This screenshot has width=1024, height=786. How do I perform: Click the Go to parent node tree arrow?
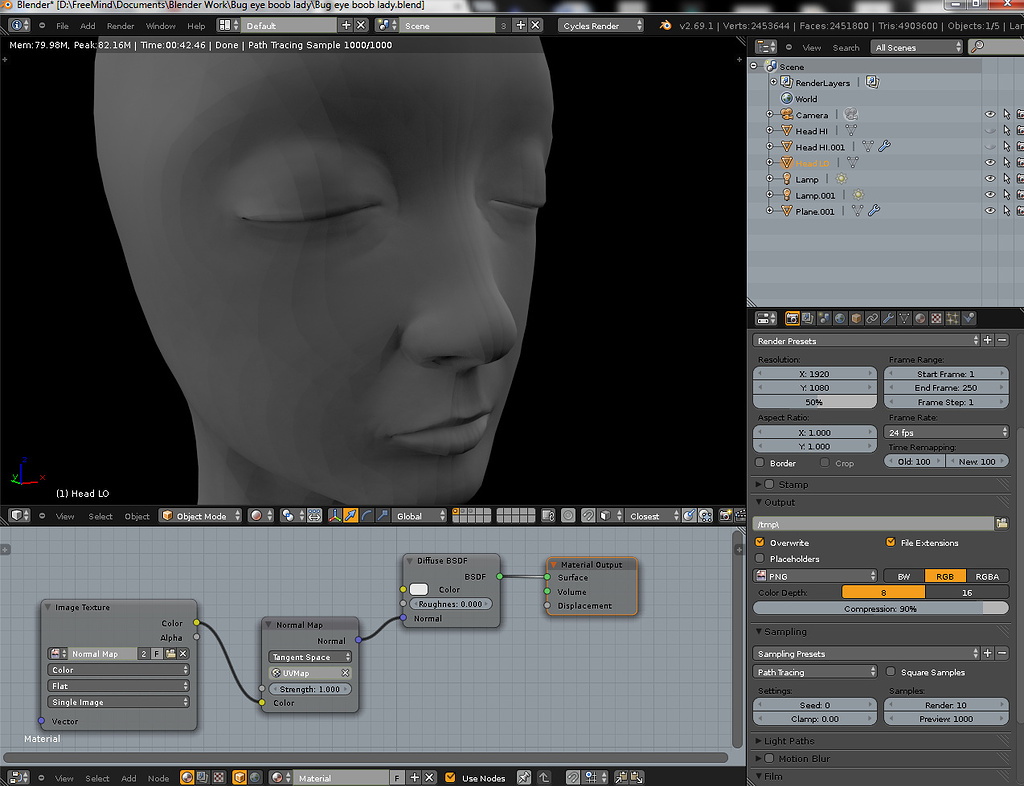click(x=543, y=778)
